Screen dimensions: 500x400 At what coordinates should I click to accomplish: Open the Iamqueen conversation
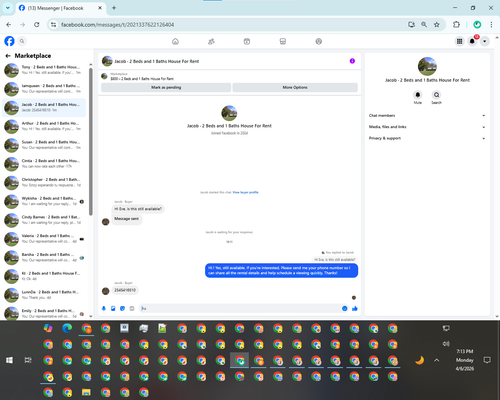[44, 89]
